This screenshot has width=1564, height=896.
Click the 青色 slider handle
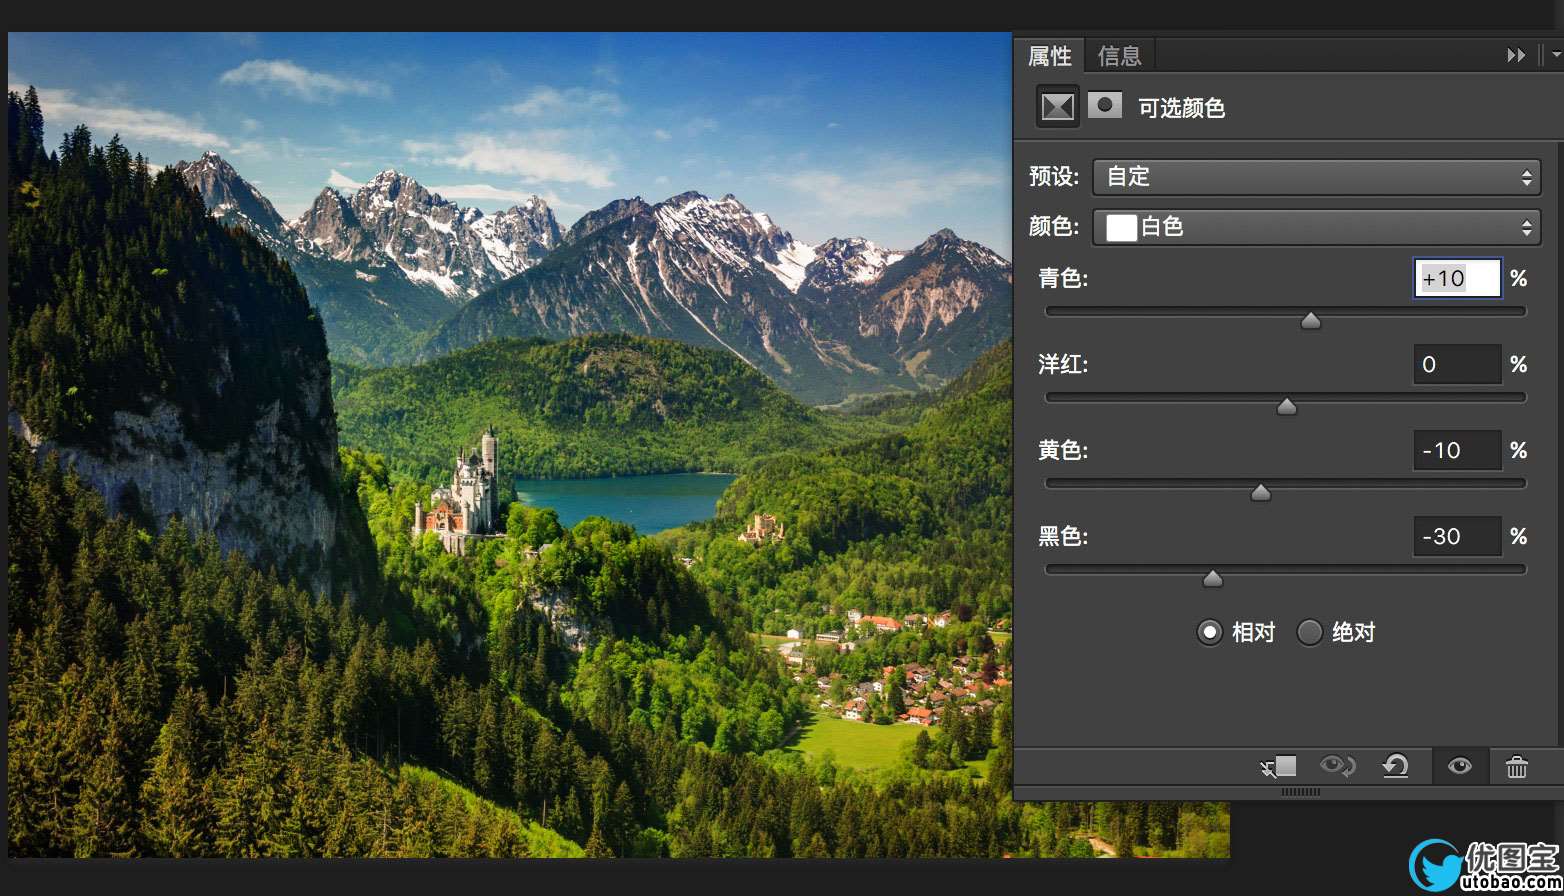[1310, 320]
